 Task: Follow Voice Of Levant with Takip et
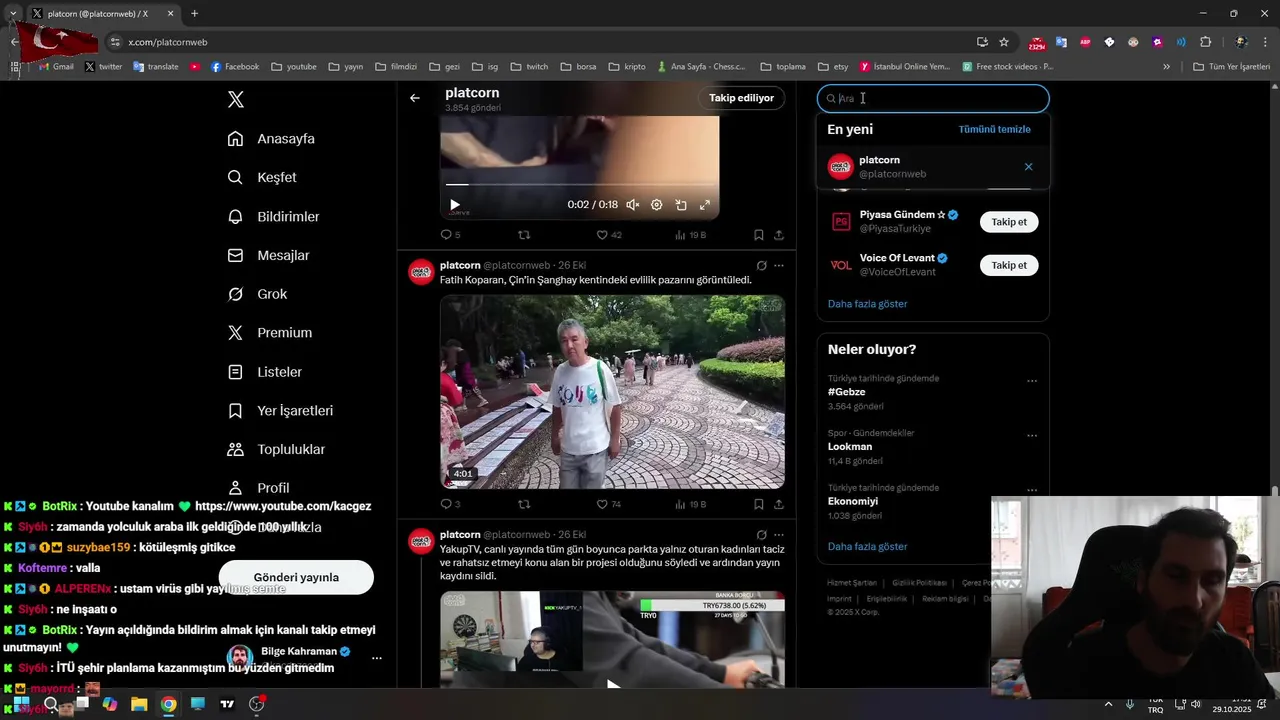[x=1009, y=265]
